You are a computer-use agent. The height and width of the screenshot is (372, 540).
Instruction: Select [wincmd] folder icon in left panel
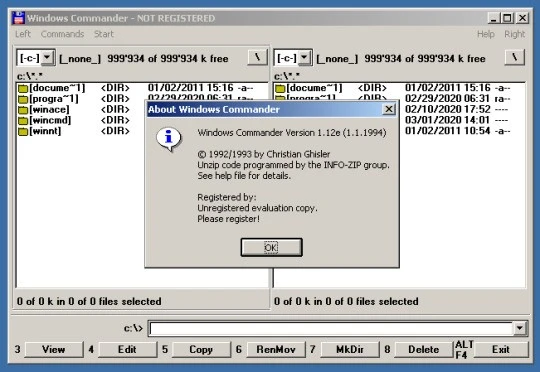(23, 121)
